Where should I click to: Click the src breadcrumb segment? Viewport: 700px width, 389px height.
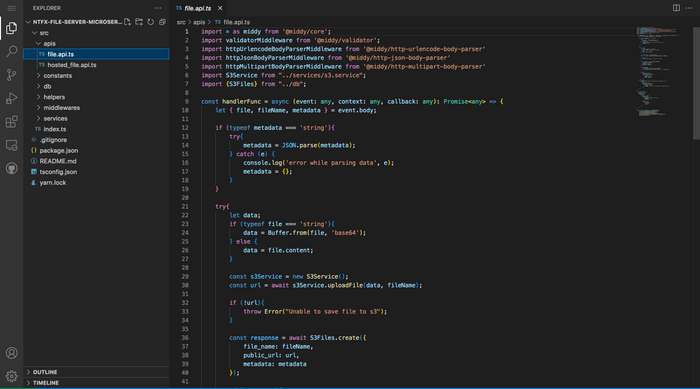click(x=181, y=22)
